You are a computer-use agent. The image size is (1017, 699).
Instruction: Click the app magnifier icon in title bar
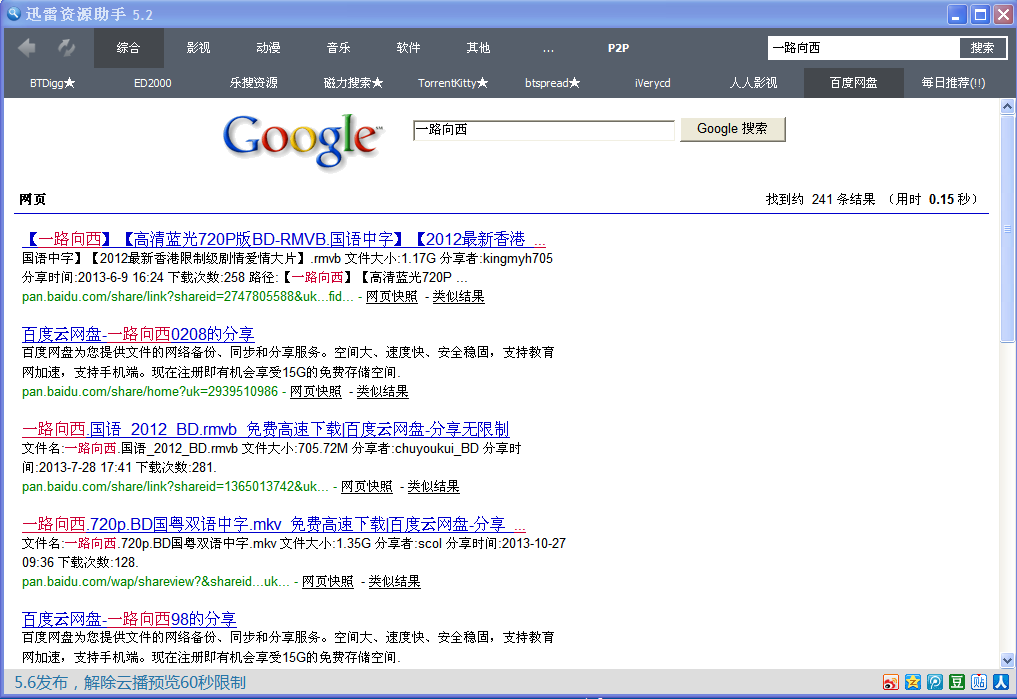click(13, 14)
